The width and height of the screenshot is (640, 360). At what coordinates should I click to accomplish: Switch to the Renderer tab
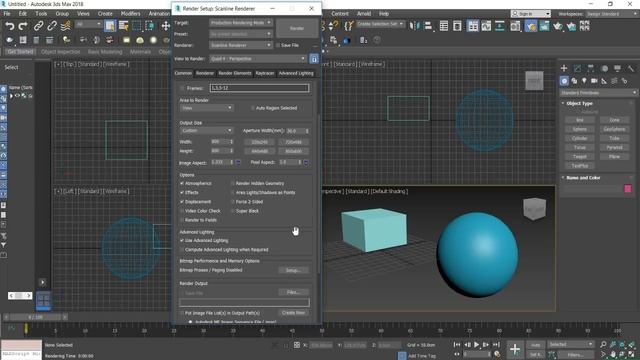tap(205, 73)
